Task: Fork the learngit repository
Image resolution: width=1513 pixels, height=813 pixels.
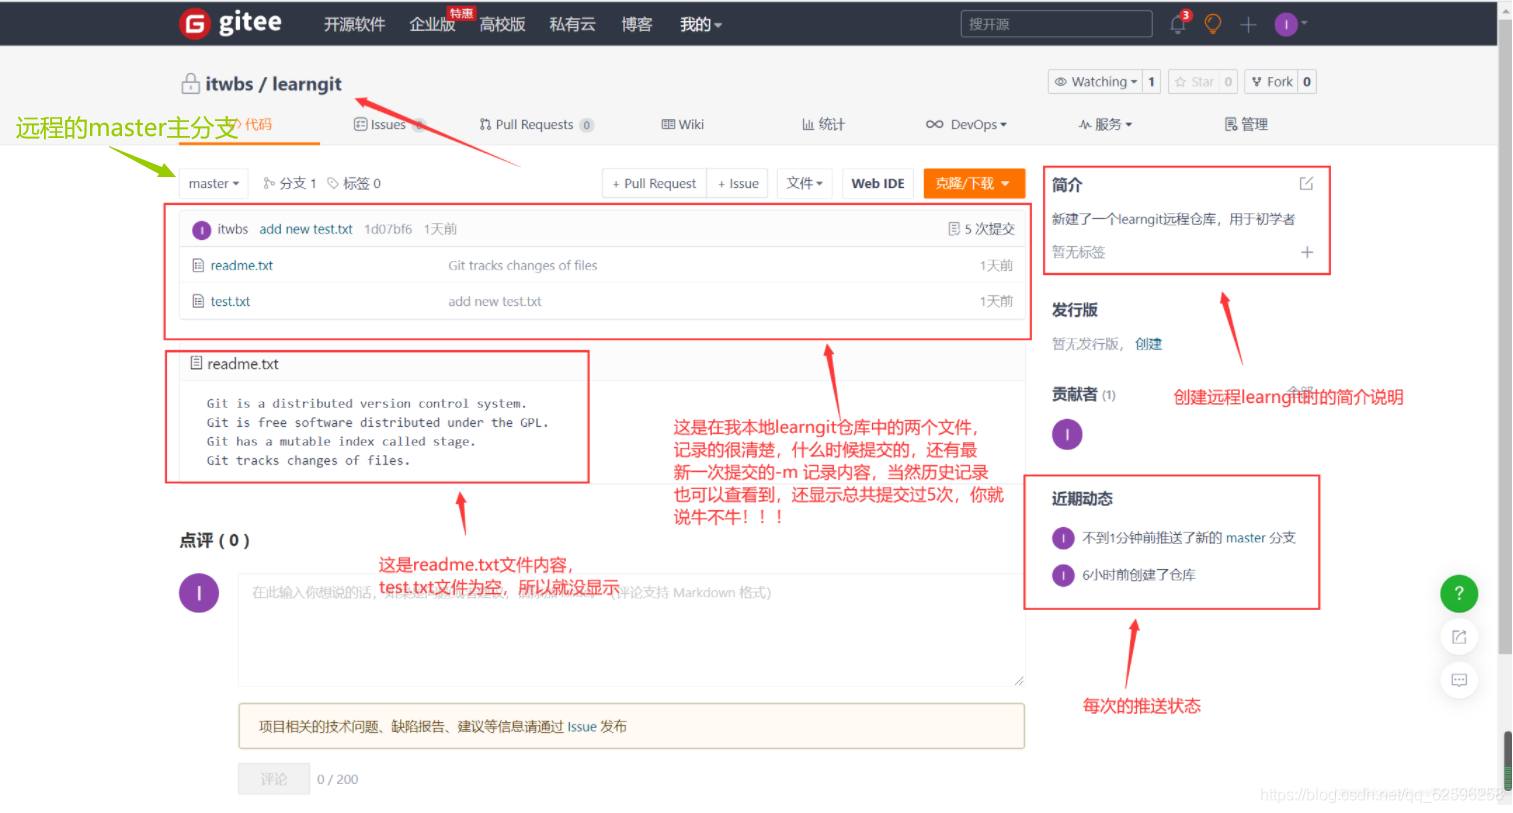Action: 1272,82
